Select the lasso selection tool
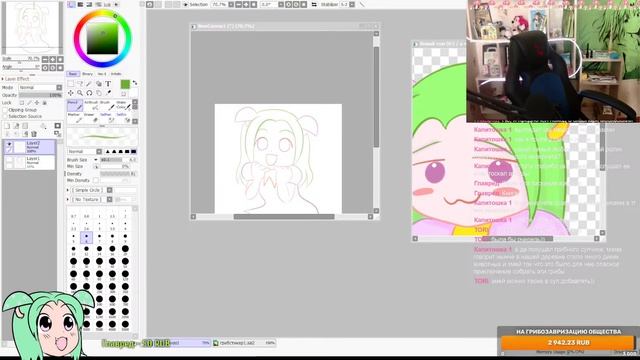 (80, 84)
